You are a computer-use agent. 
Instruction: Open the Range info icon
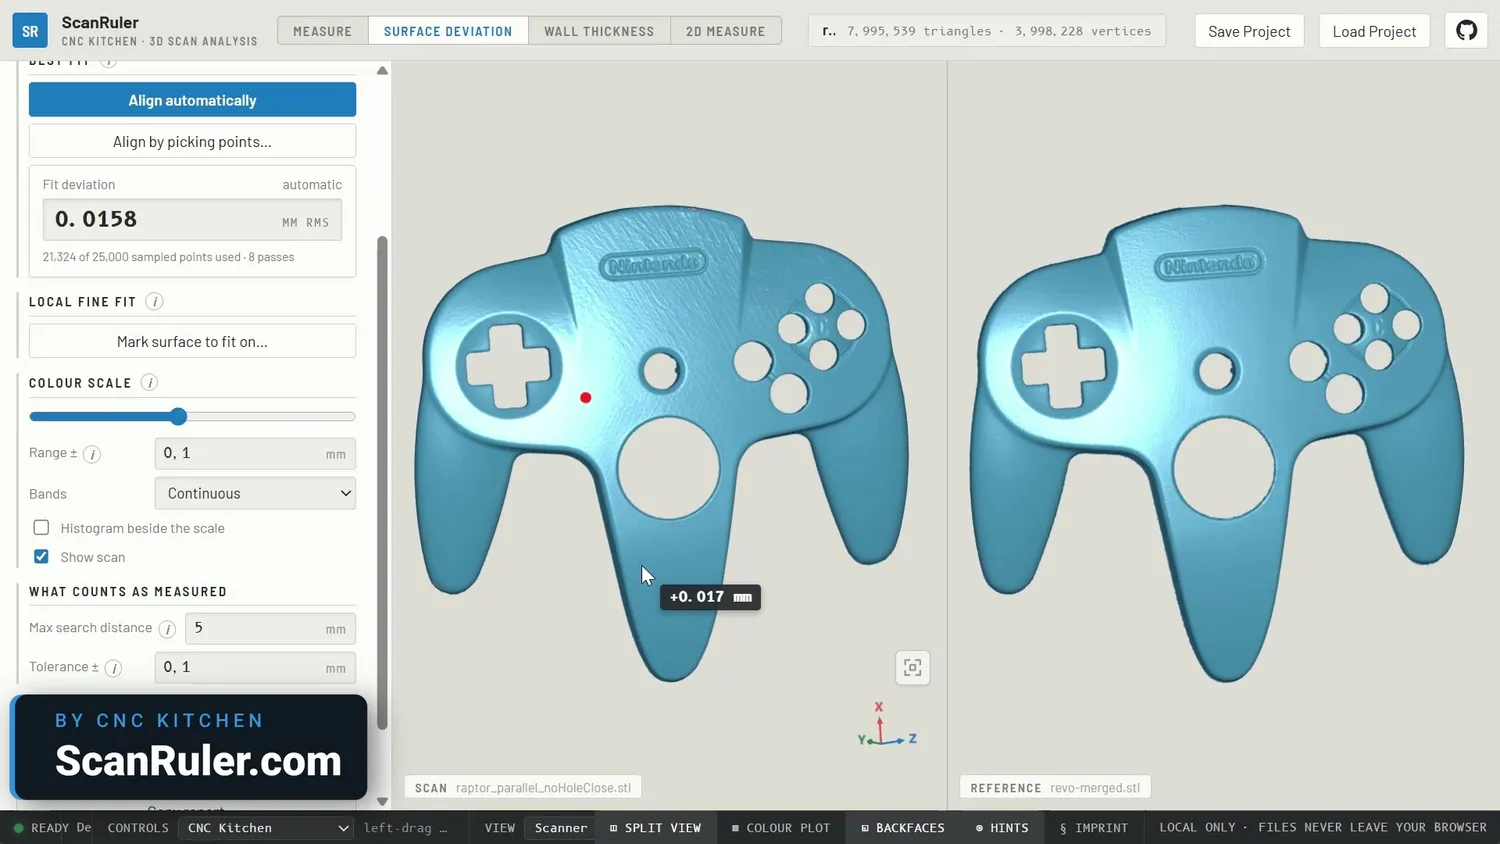pos(92,454)
